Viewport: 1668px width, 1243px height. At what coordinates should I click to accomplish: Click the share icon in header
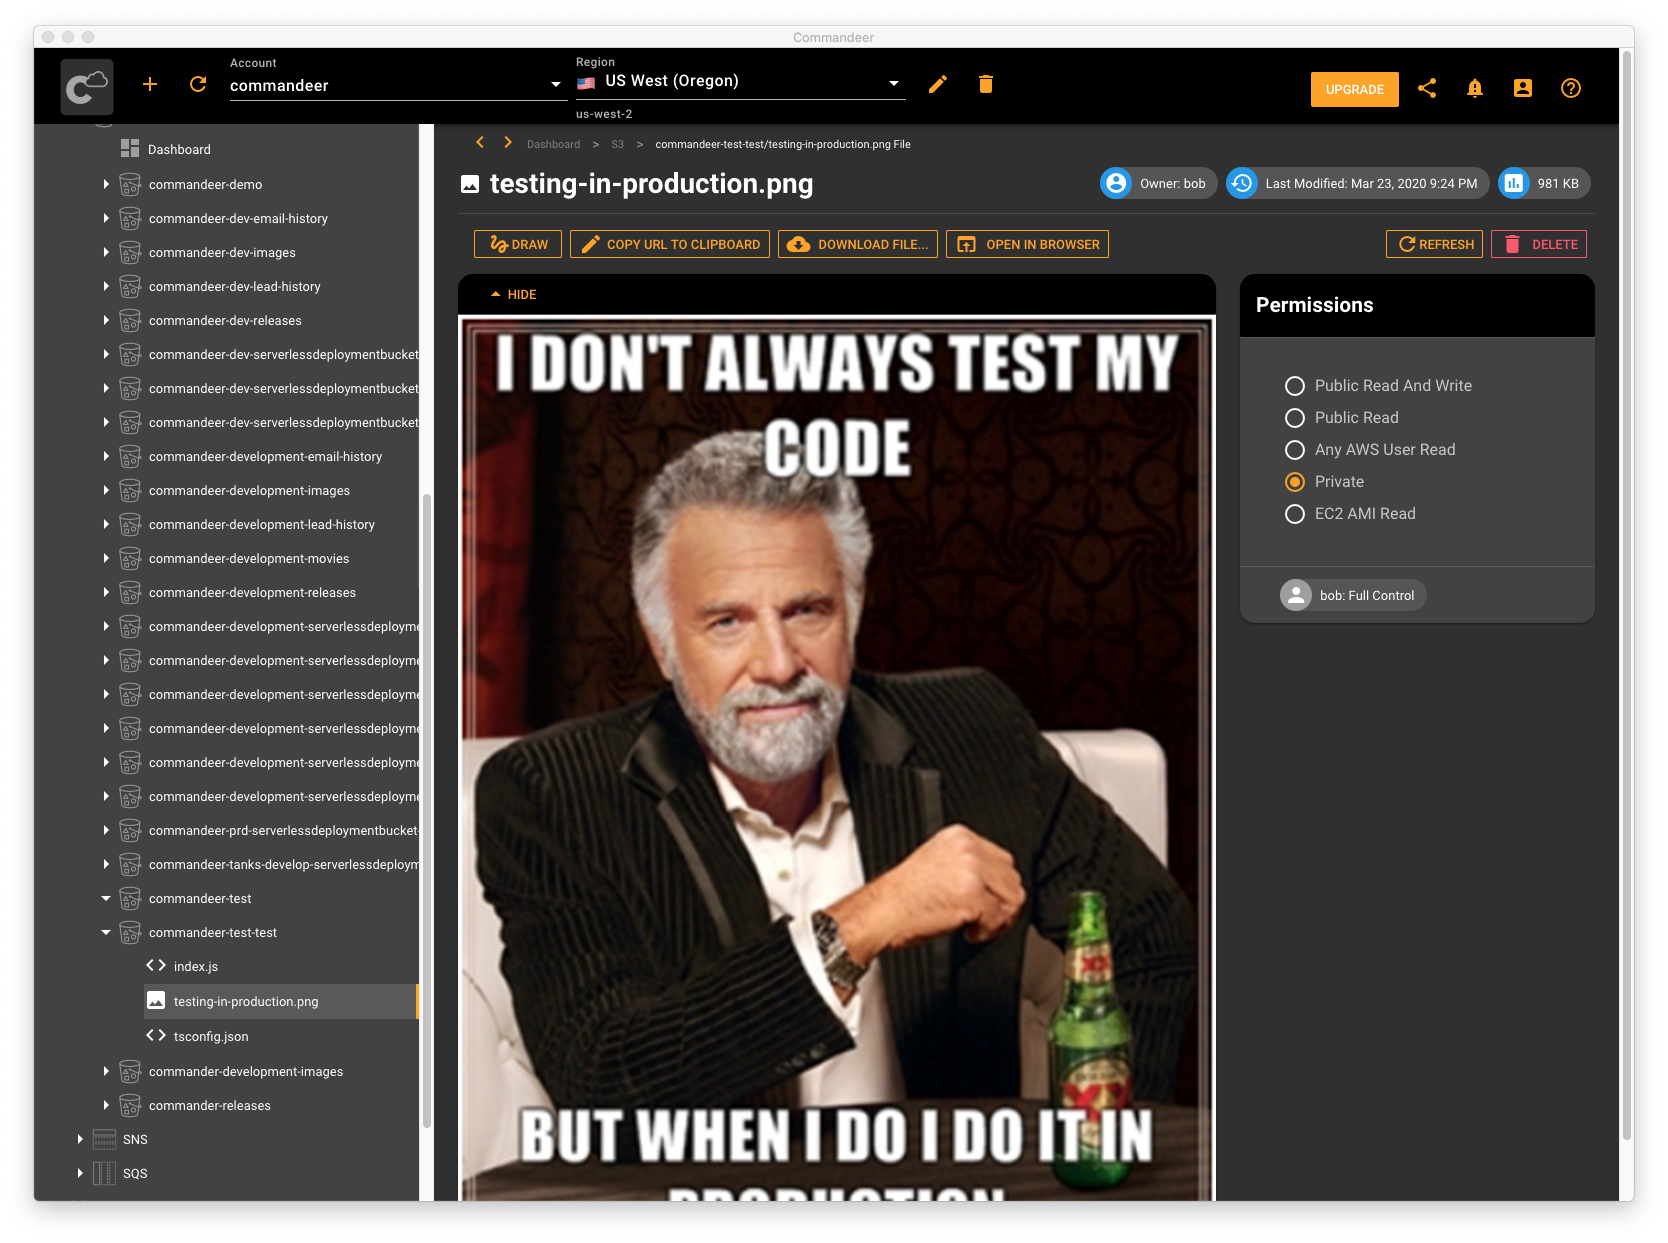[1427, 88]
